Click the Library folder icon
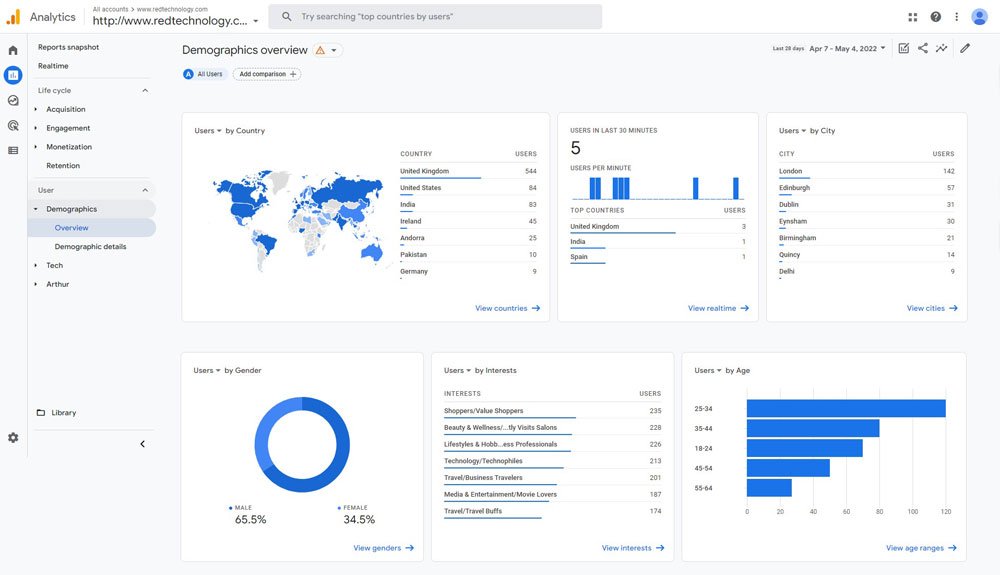Viewport: 1000px width, 575px height. coord(41,412)
